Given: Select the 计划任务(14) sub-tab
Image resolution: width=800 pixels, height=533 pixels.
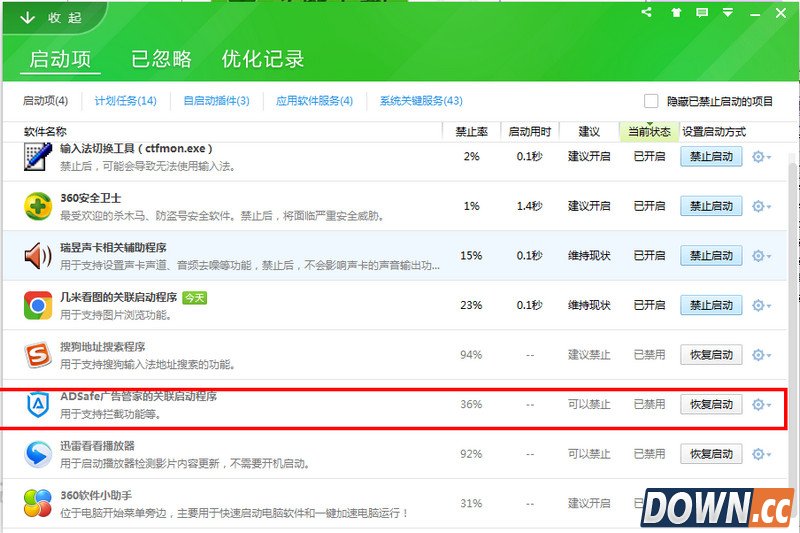Looking at the screenshot, I should [126, 100].
